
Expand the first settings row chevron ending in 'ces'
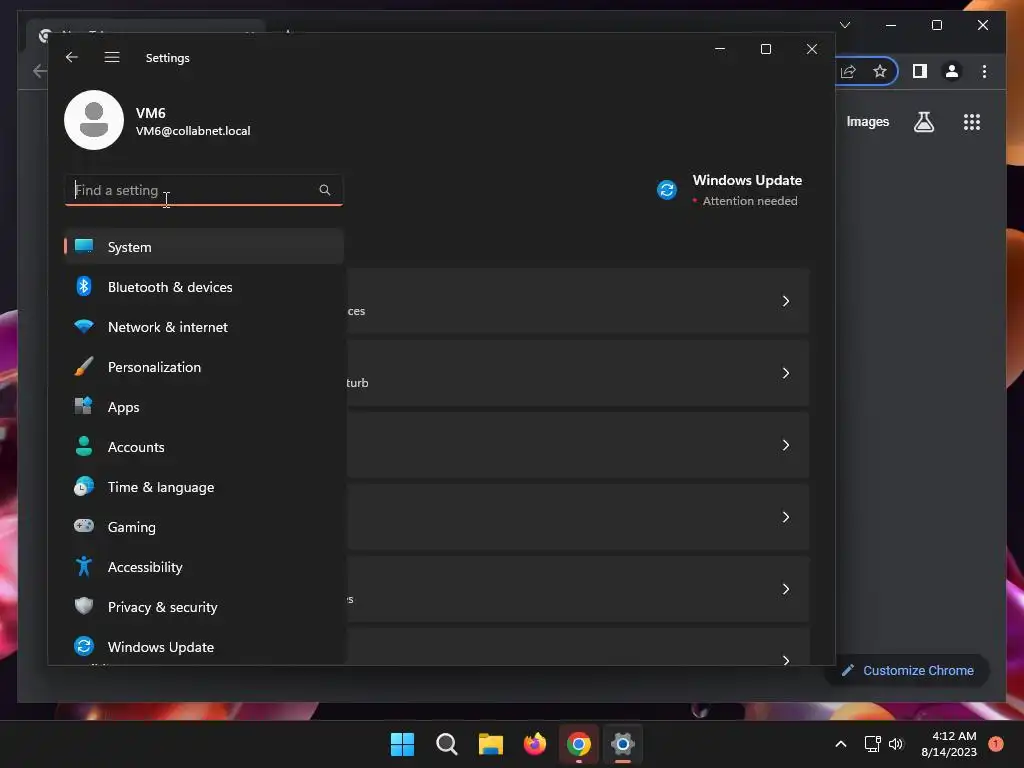coord(786,301)
